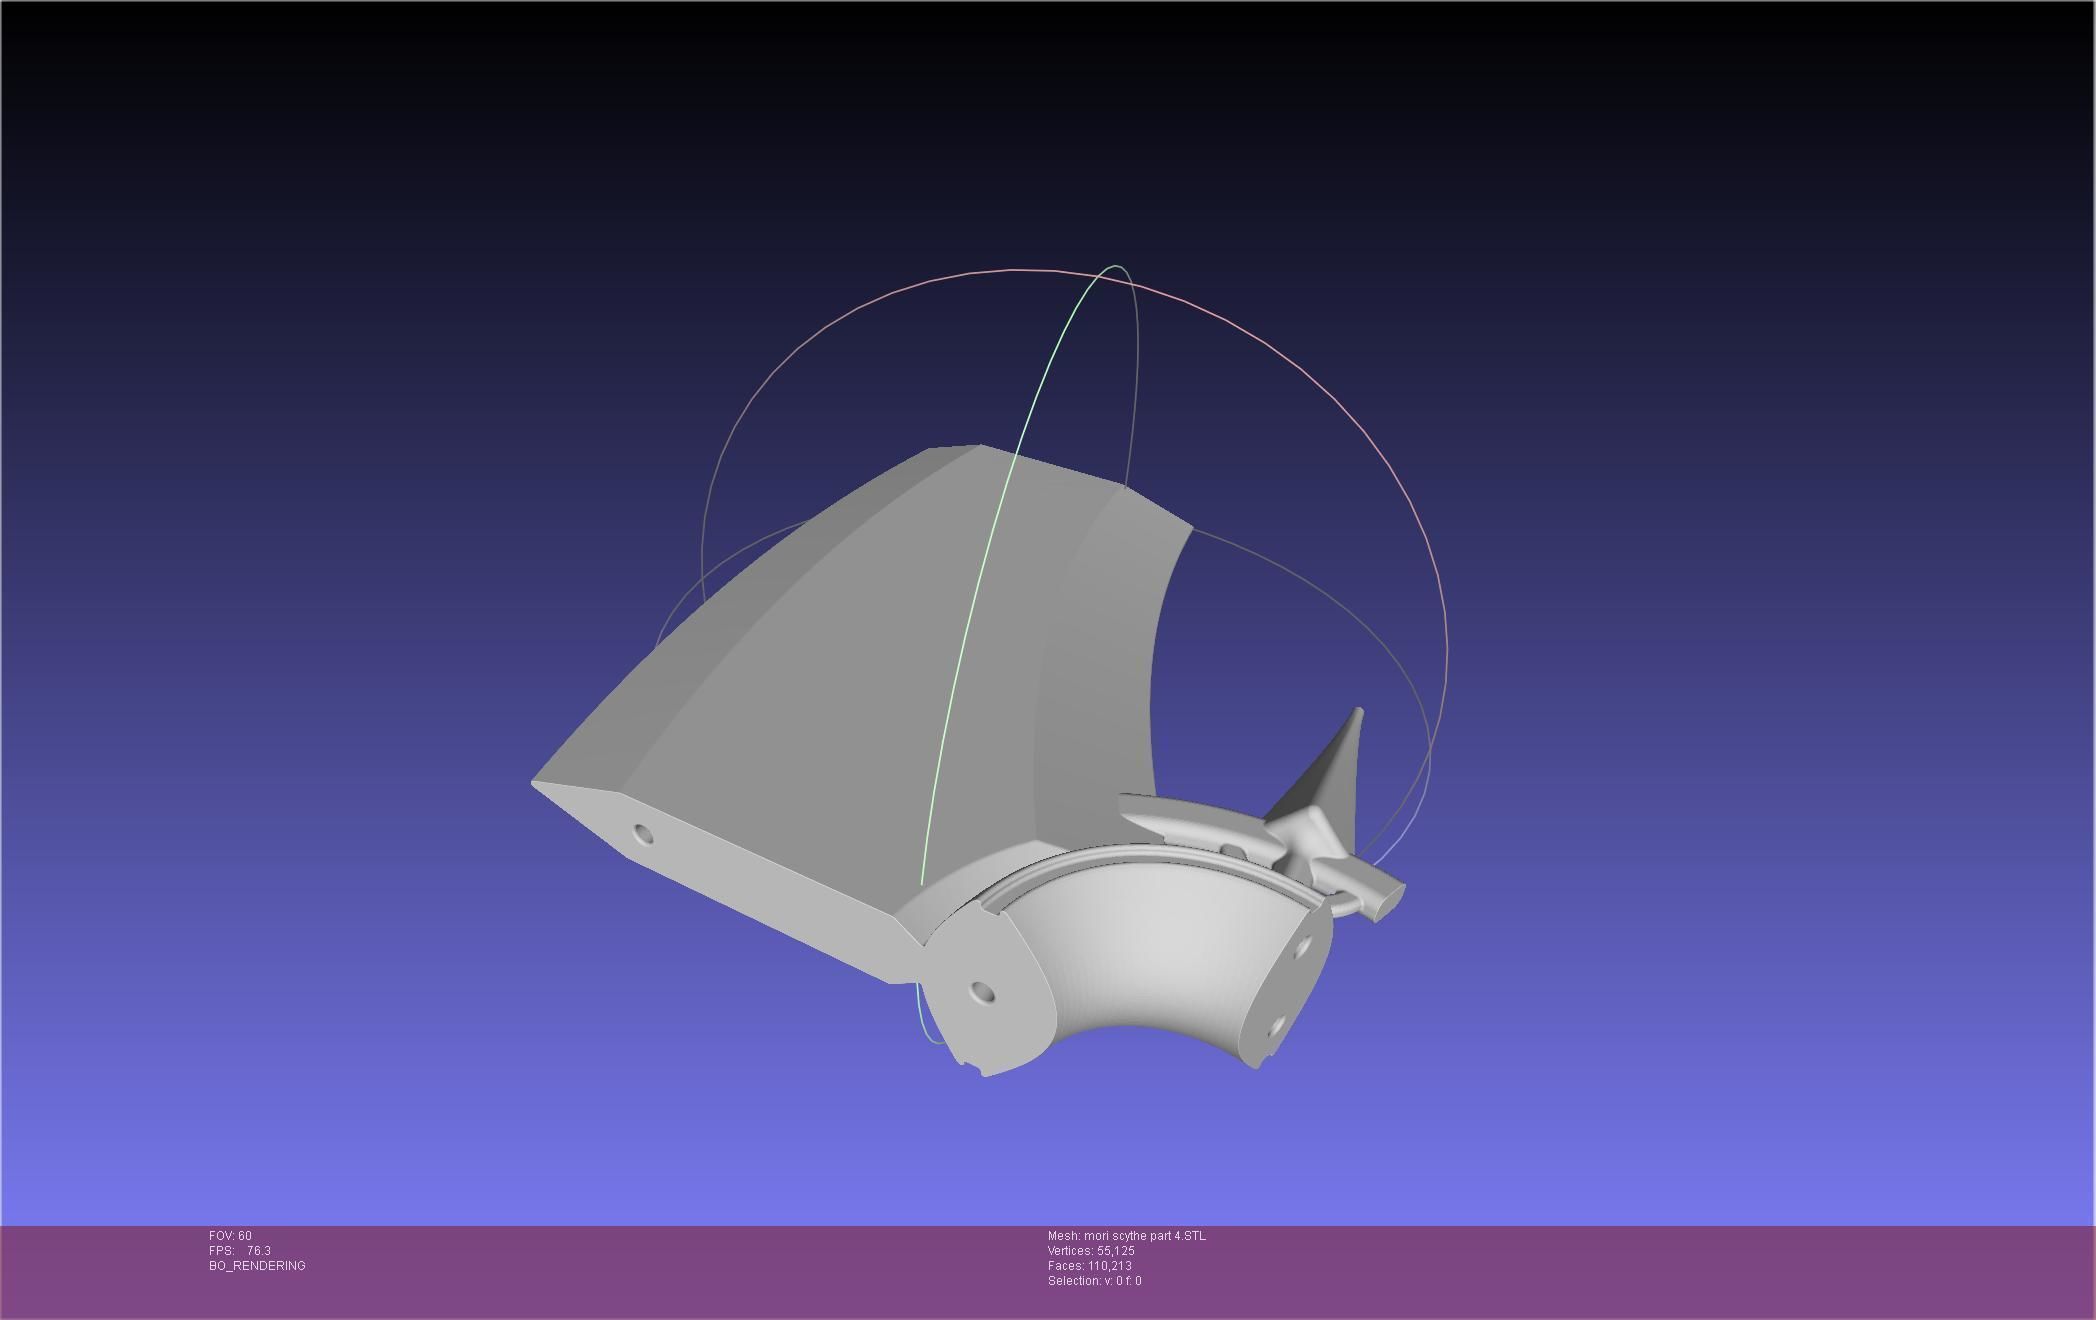
Task: Click the FPS: 76.3 readout
Action: click(240, 1251)
